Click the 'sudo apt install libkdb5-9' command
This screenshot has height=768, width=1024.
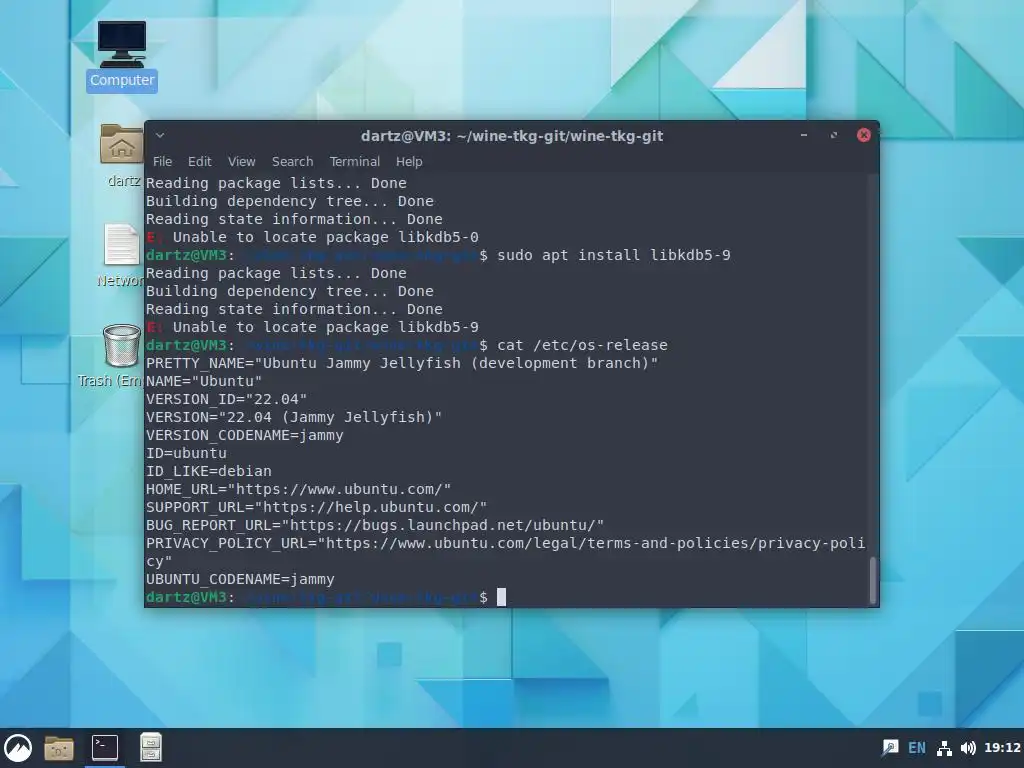coord(614,255)
